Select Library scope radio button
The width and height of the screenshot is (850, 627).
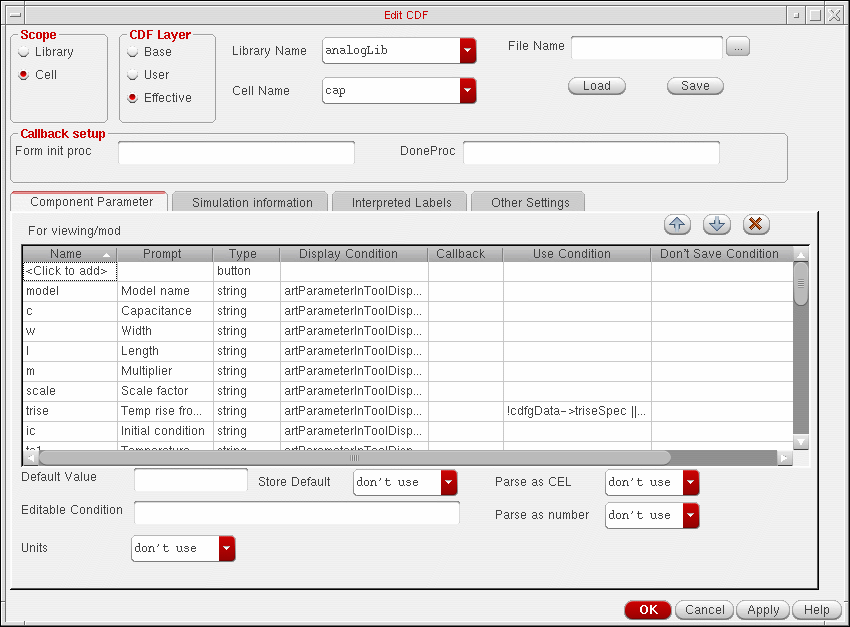click(24, 52)
